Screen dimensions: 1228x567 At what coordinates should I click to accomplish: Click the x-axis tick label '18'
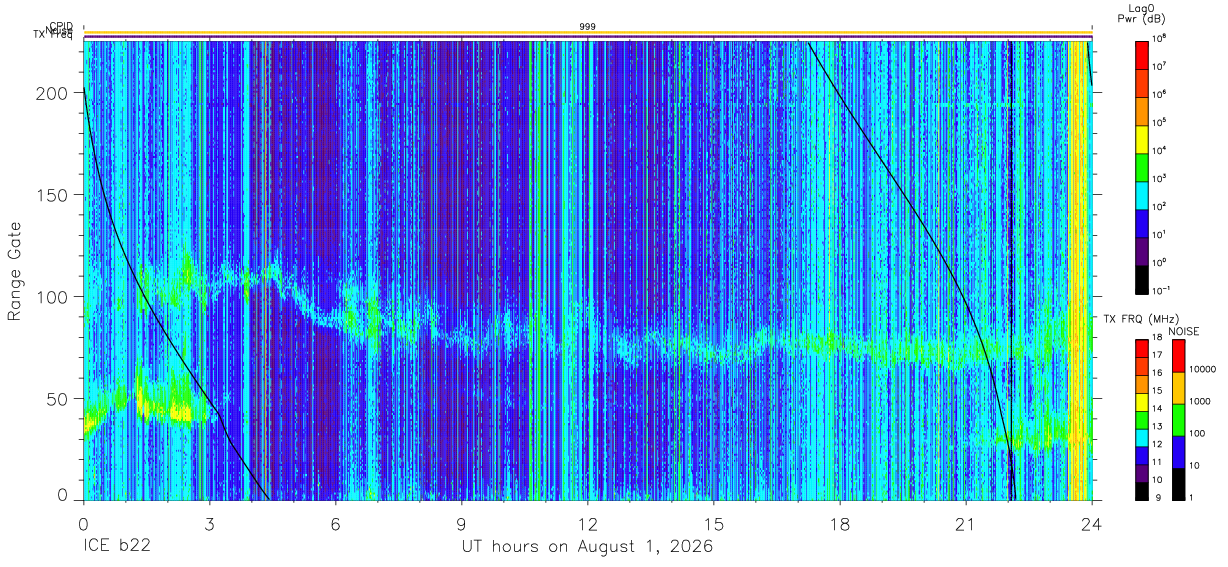[839, 523]
